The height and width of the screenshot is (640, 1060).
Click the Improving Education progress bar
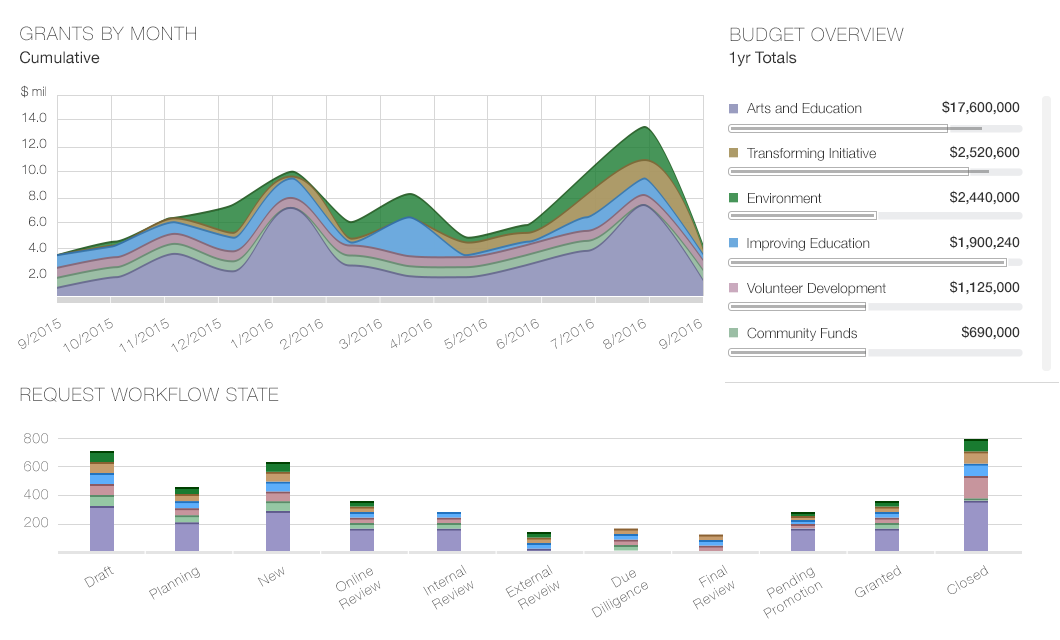click(874, 263)
